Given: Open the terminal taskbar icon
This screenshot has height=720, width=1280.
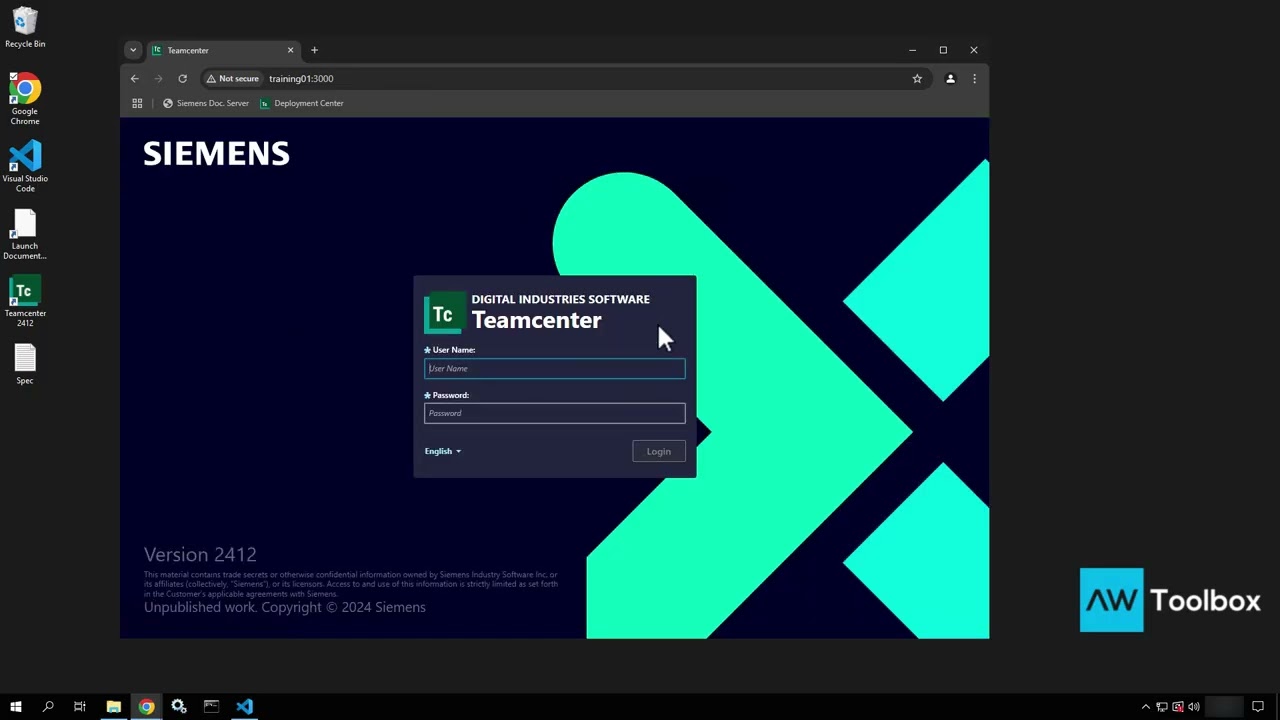Looking at the screenshot, I should [x=211, y=707].
